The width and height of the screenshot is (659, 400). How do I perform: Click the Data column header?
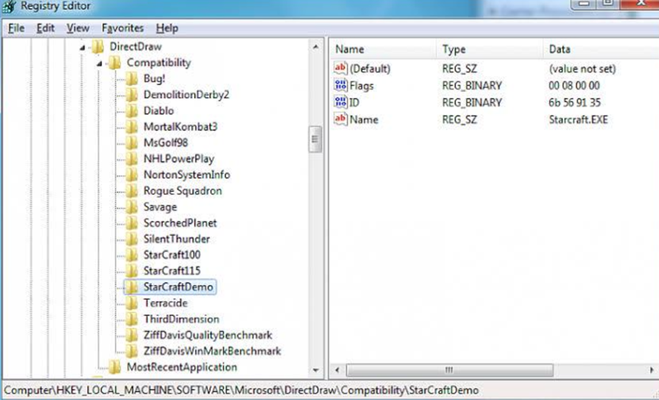click(x=601, y=49)
